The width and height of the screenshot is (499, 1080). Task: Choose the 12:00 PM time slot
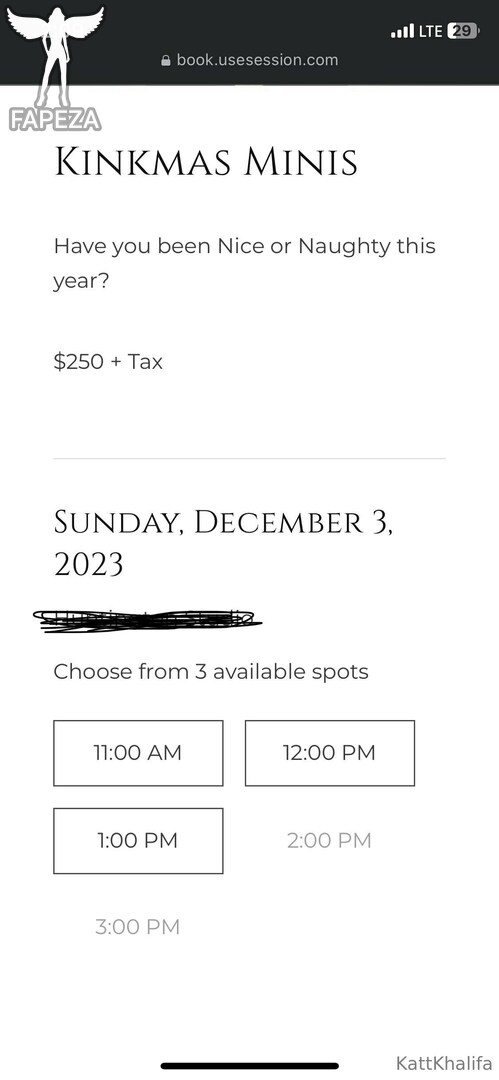[329, 753]
